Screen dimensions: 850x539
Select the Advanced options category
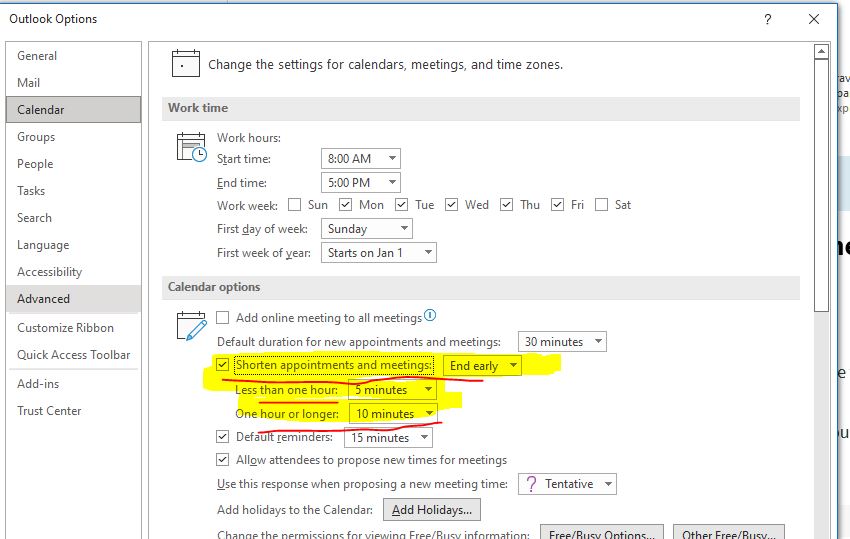click(73, 299)
